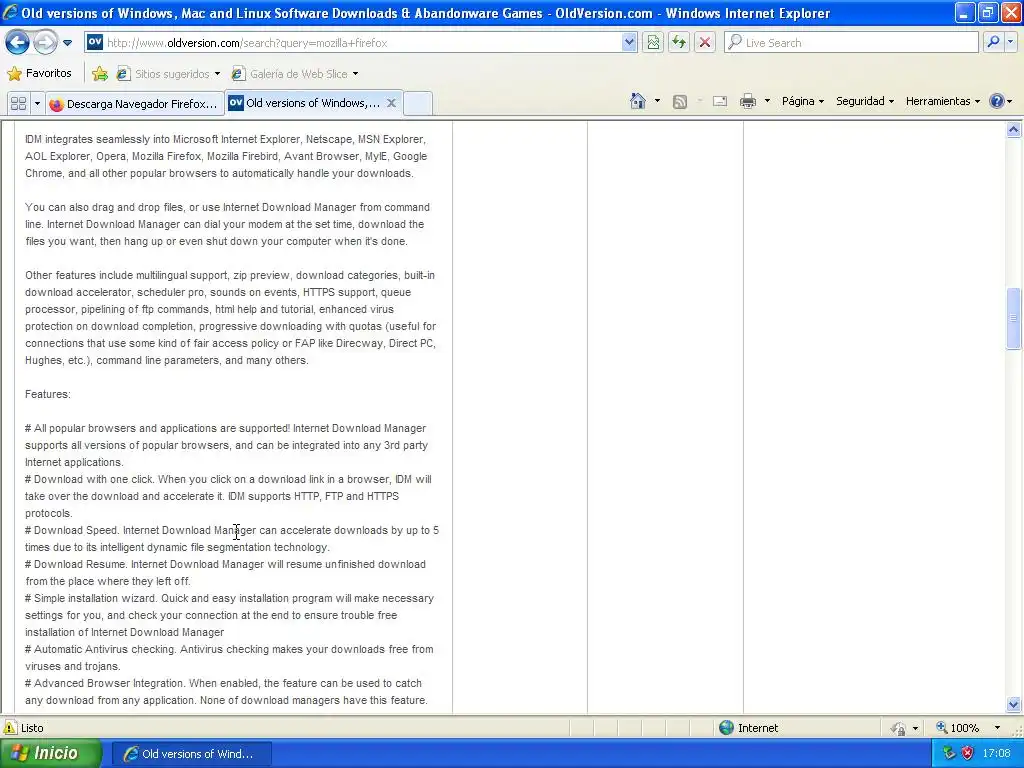This screenshot has width=1024, height=768.
Task: Click the RSS feeds icon
Action: pos(680,102)
